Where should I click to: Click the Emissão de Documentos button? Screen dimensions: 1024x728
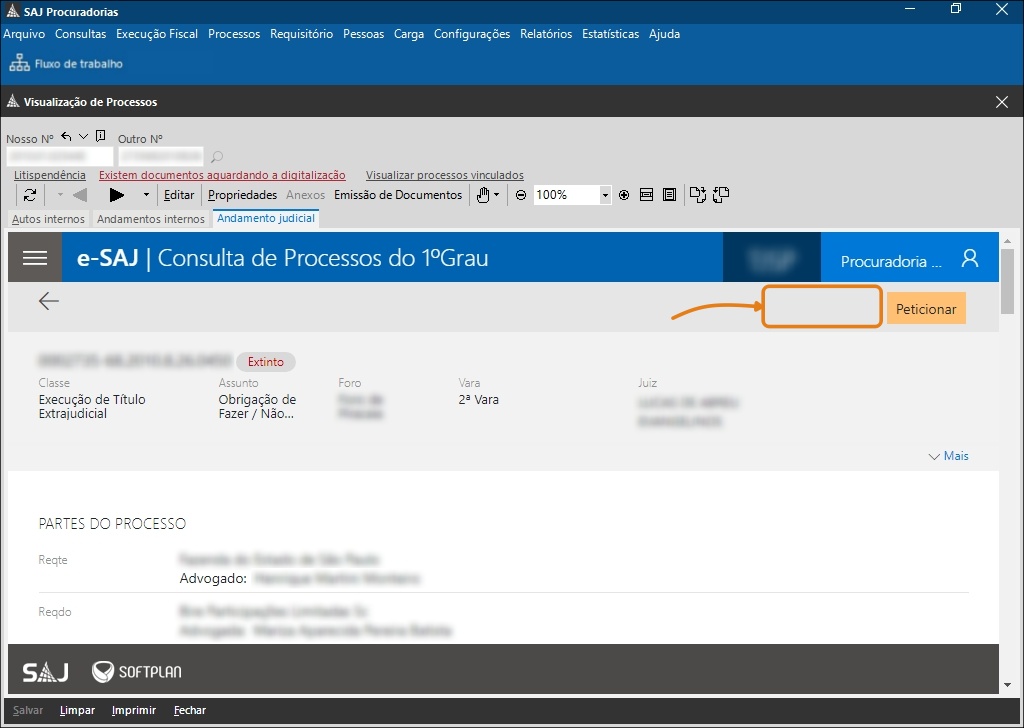(x=398, y=195)
